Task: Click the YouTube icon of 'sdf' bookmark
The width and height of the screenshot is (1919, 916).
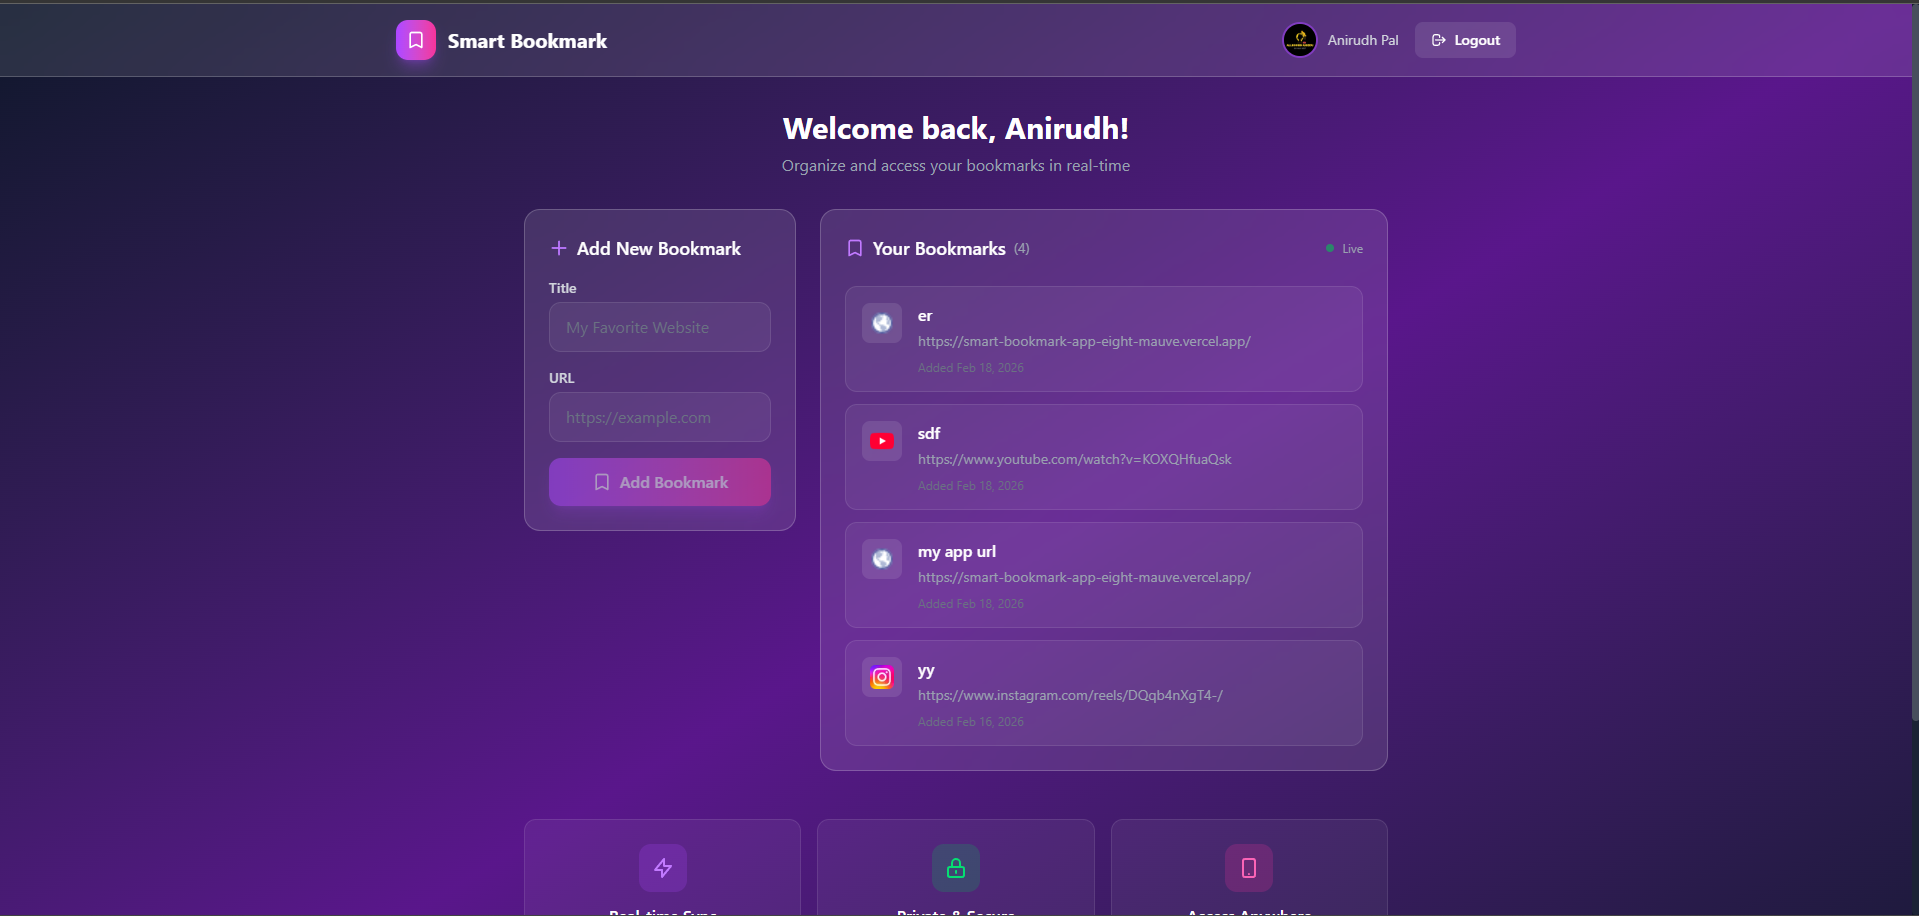Action: pos(882,441)
